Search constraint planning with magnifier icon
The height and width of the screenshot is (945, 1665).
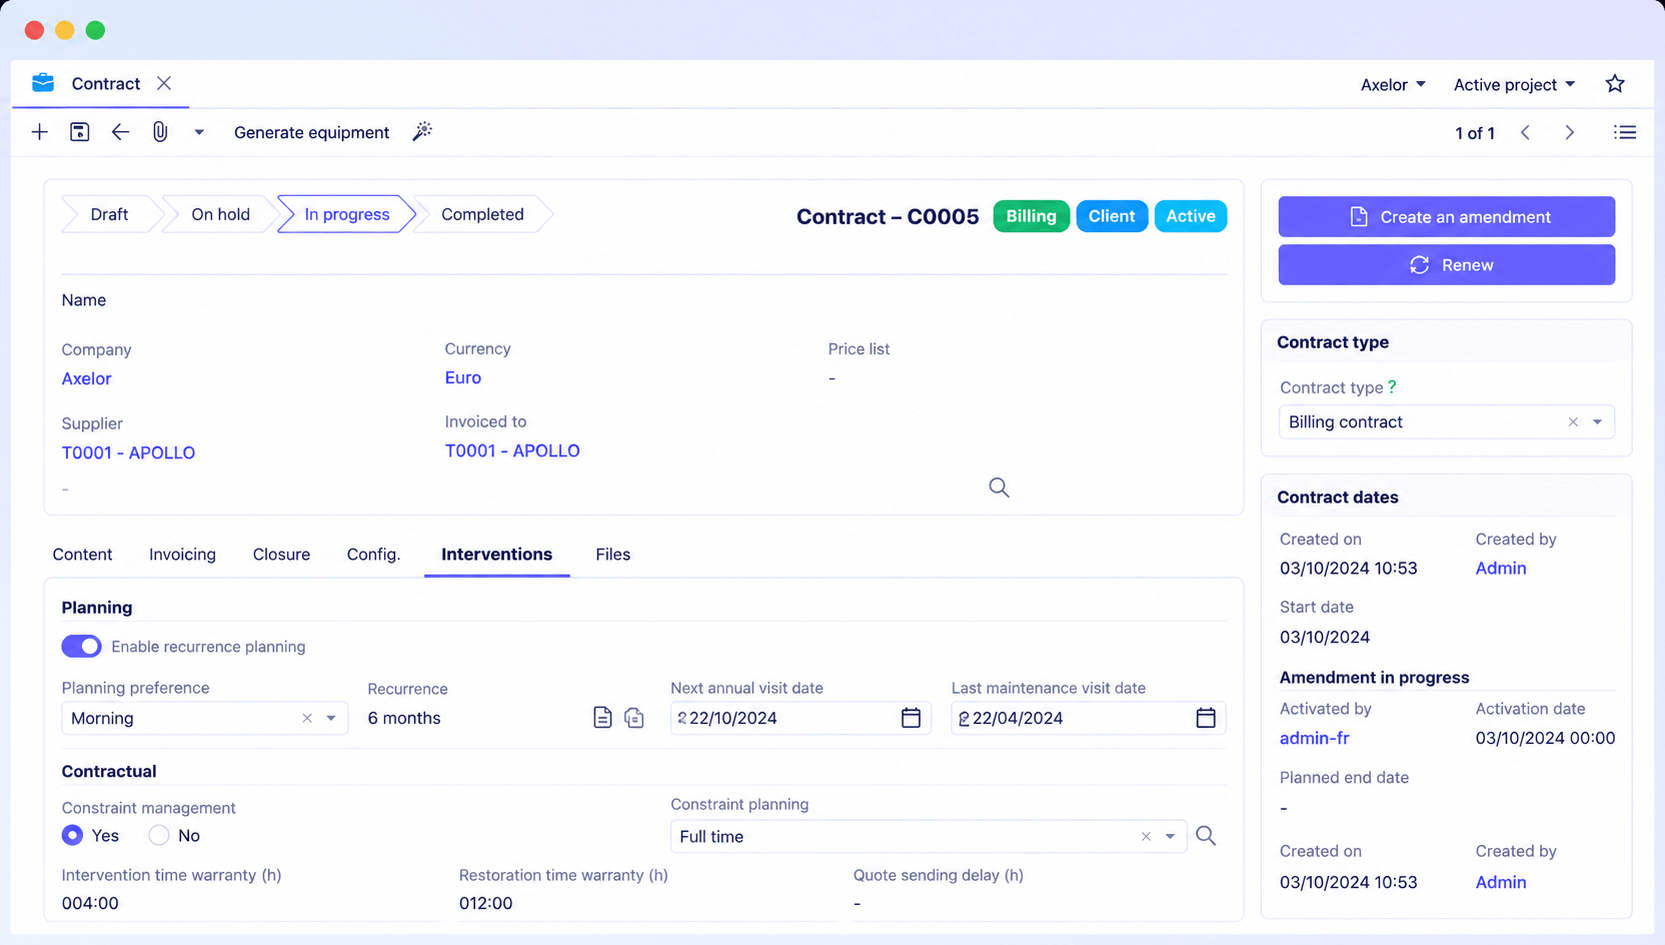pyautogui.click(x=1206, y=836)
